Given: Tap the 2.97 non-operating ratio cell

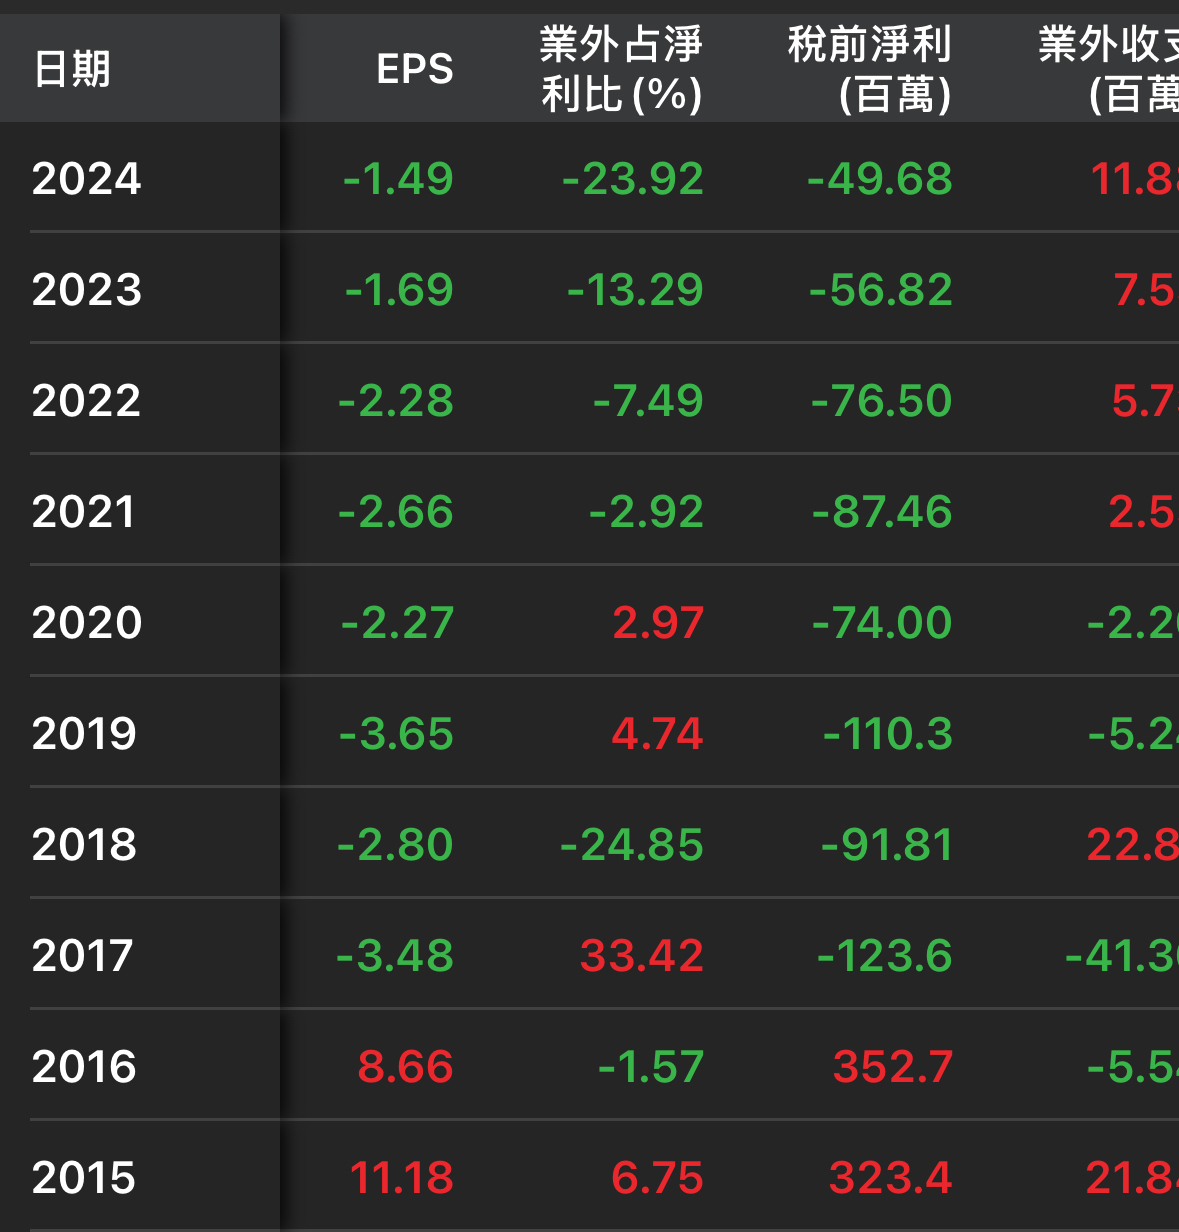Looking at the screenshot, I should pyautogui.click(x=658, y=623).
